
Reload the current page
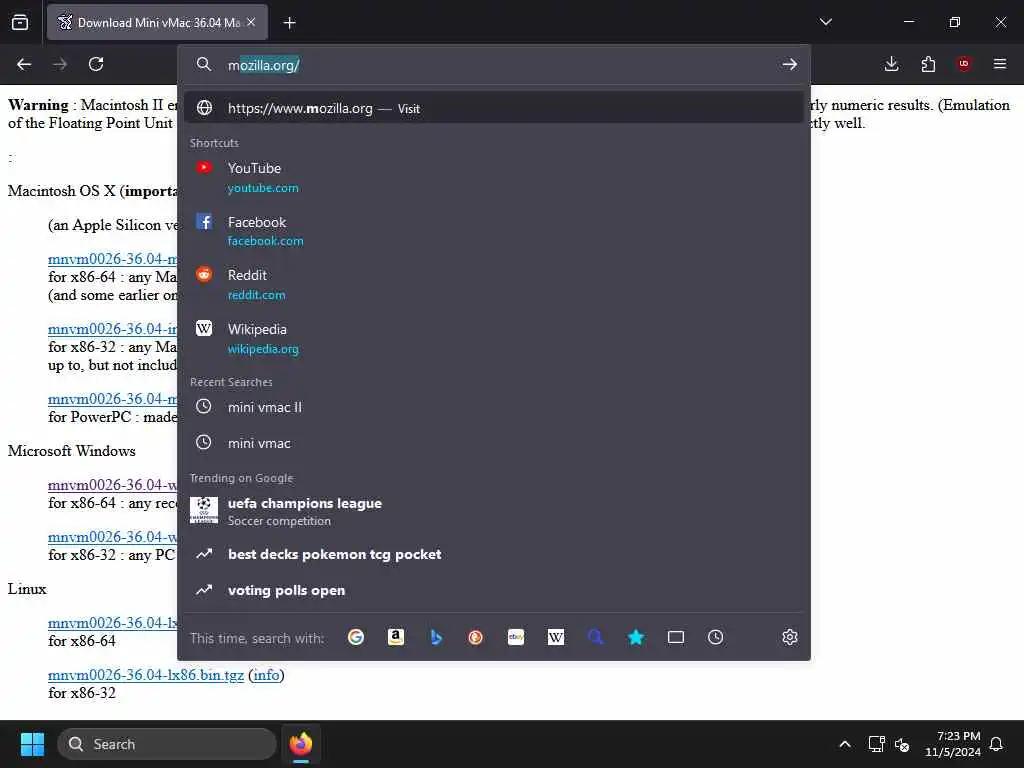click(96, 64)
